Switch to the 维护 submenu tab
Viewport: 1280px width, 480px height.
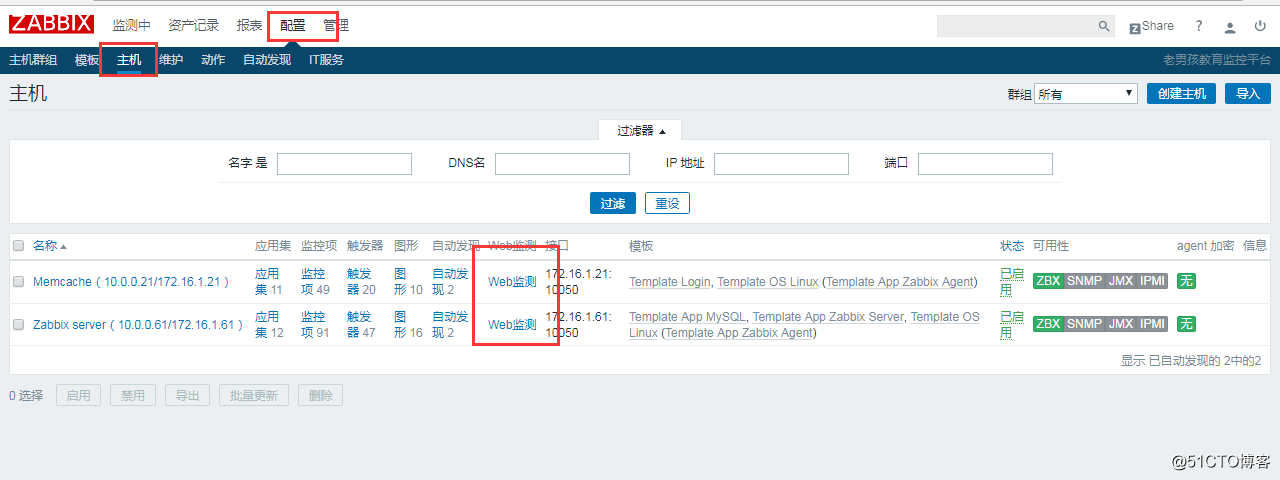(x=171, y=60)
